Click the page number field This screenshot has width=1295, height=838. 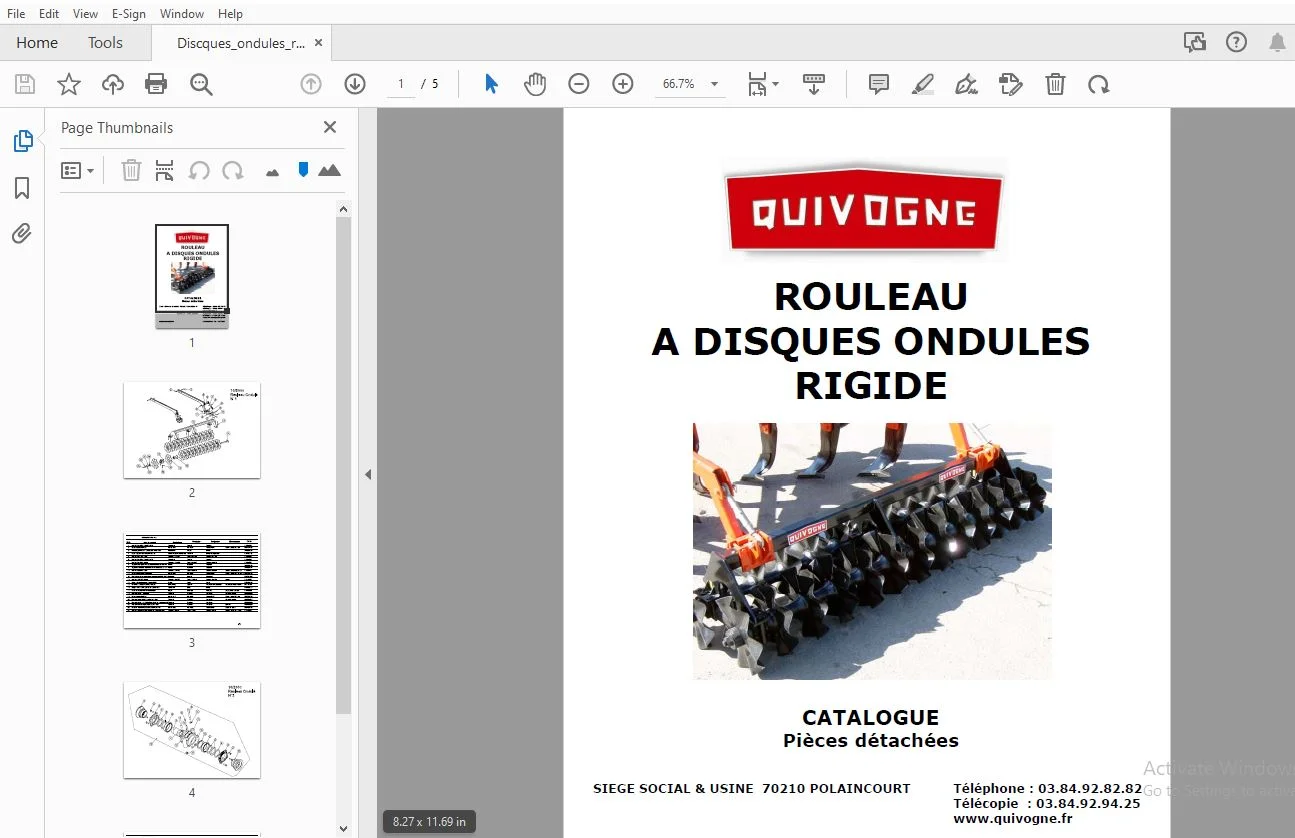coord(401,84)
